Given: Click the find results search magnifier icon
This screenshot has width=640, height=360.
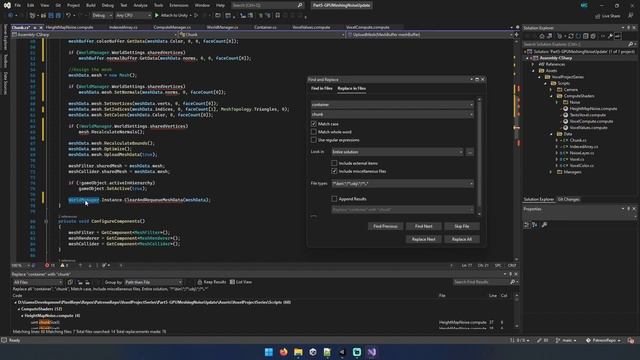Looking at the screenshot, I should 513,282.
